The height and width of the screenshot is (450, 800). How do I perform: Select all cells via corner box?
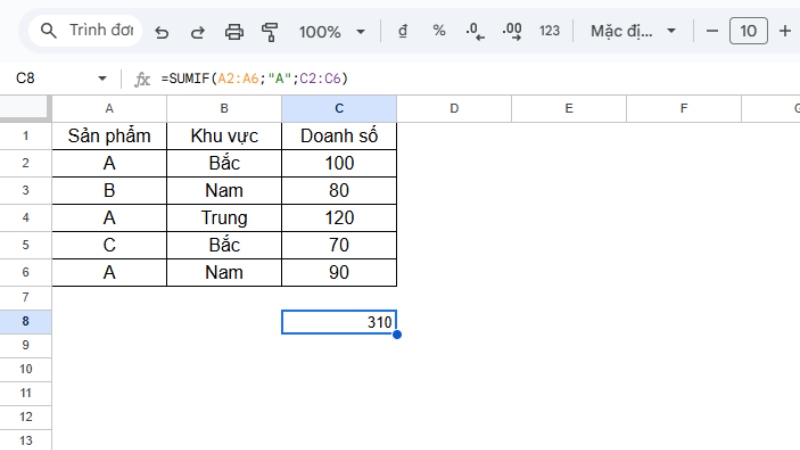click(26, 108)
